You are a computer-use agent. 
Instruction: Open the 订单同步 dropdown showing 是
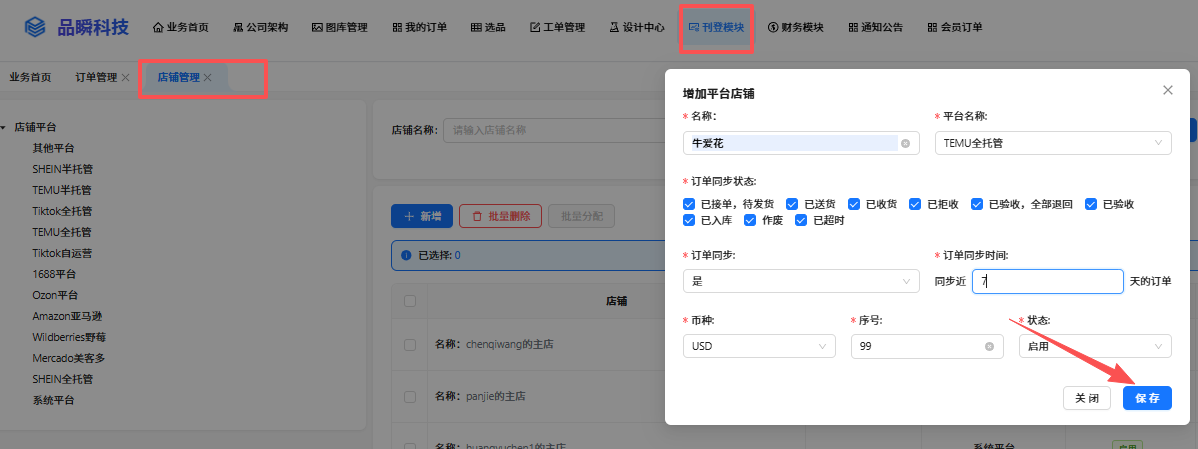tap(801, 281)
